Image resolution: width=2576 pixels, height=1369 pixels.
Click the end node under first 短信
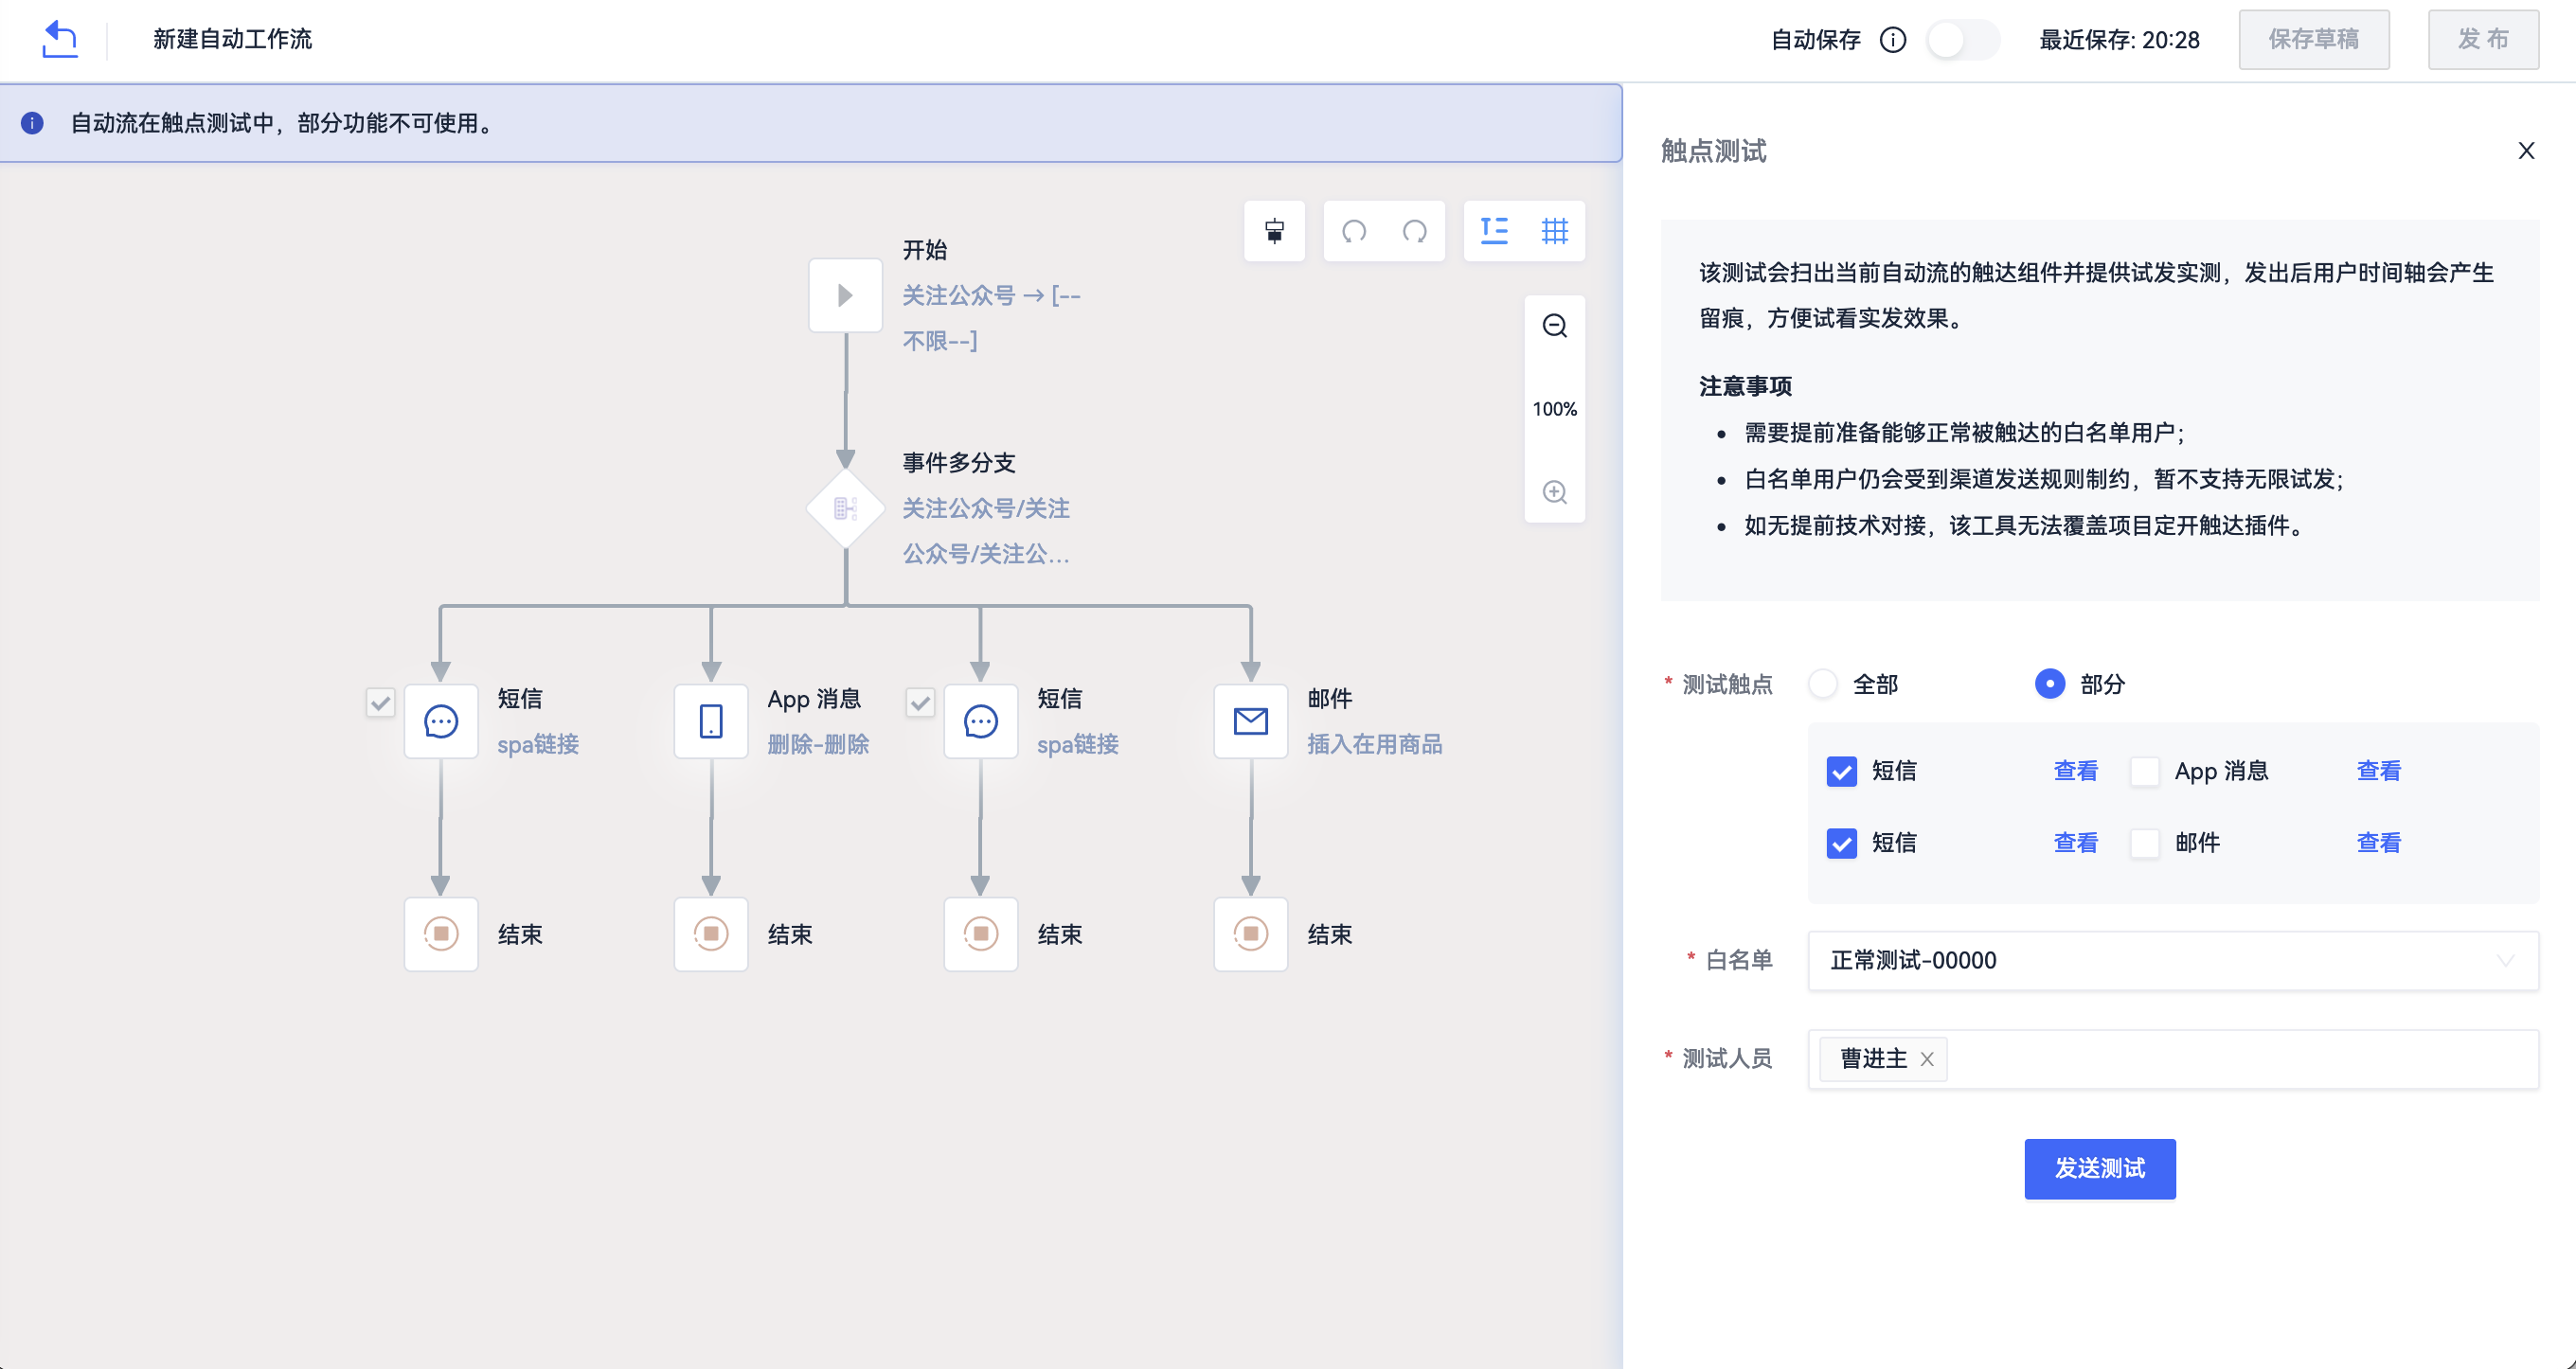[441, 934]
